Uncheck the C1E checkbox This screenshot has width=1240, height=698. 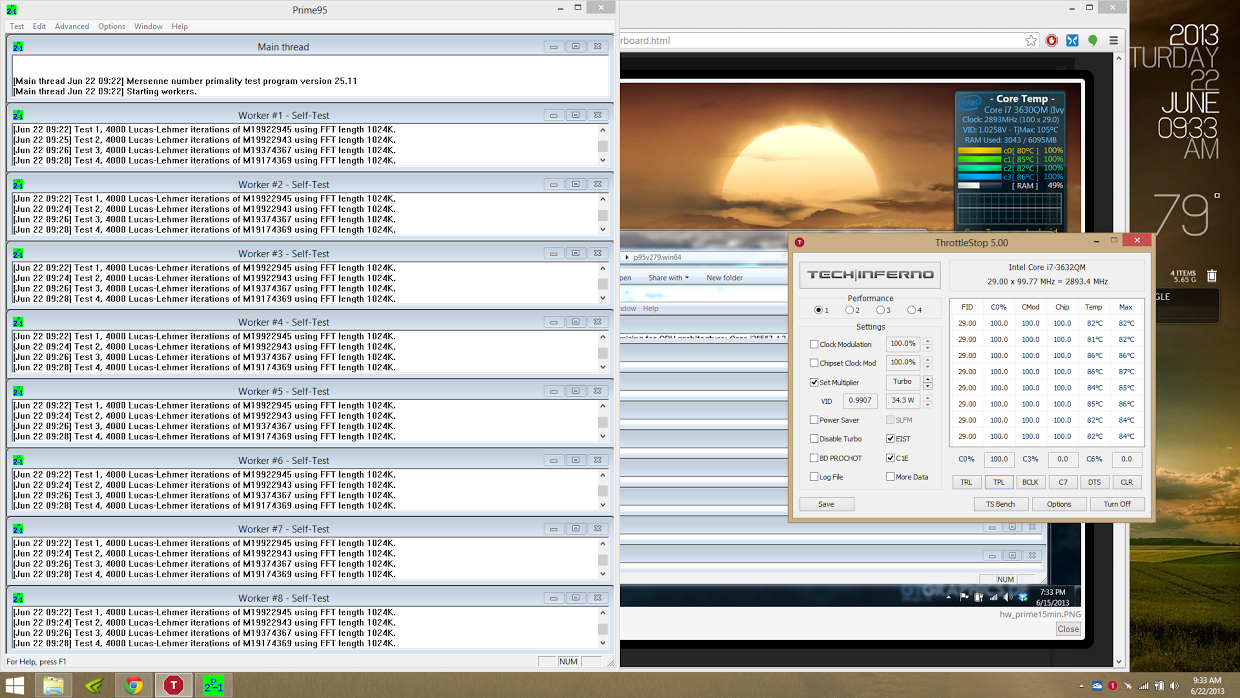pos(891,458)
